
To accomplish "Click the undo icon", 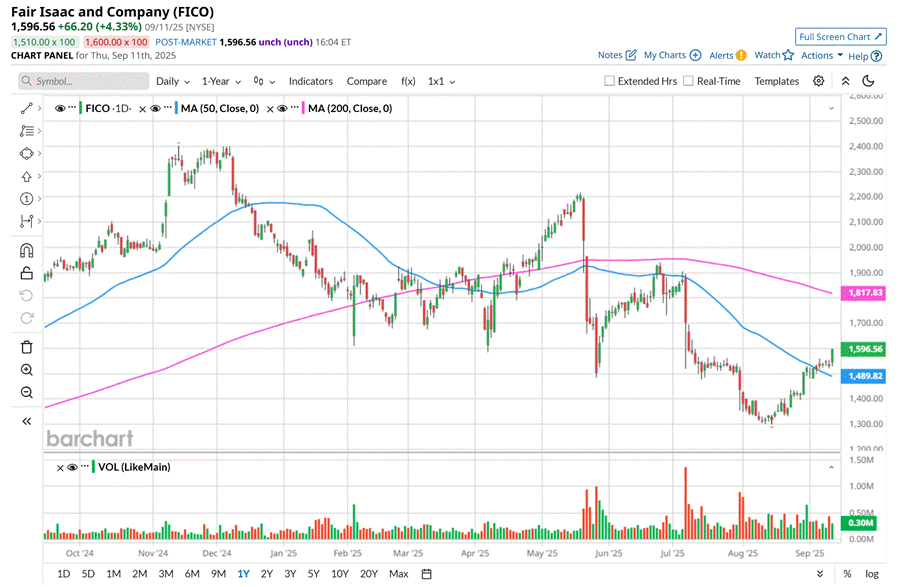I will pos(26,296).
